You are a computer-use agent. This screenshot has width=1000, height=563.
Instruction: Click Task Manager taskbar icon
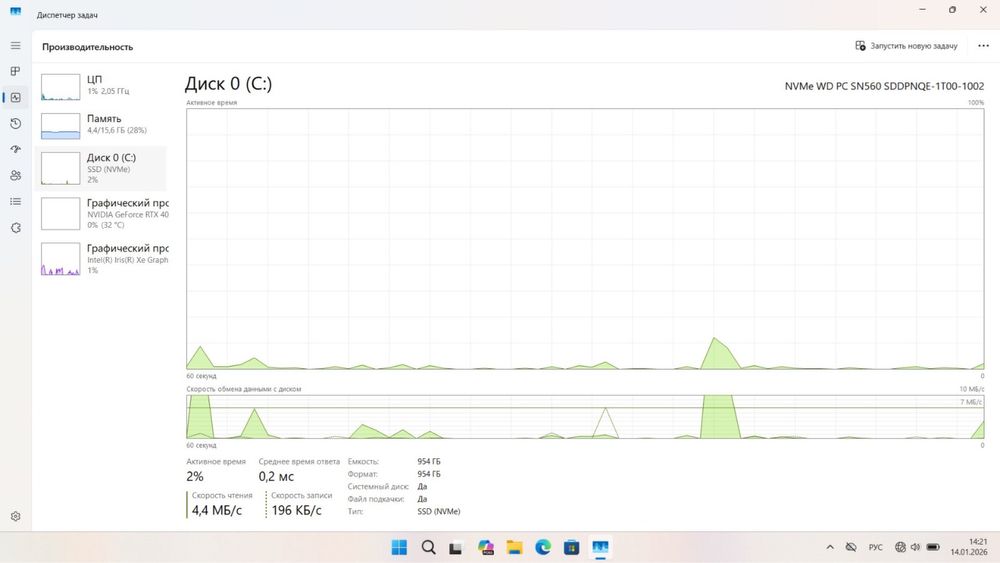pos(600,547)
